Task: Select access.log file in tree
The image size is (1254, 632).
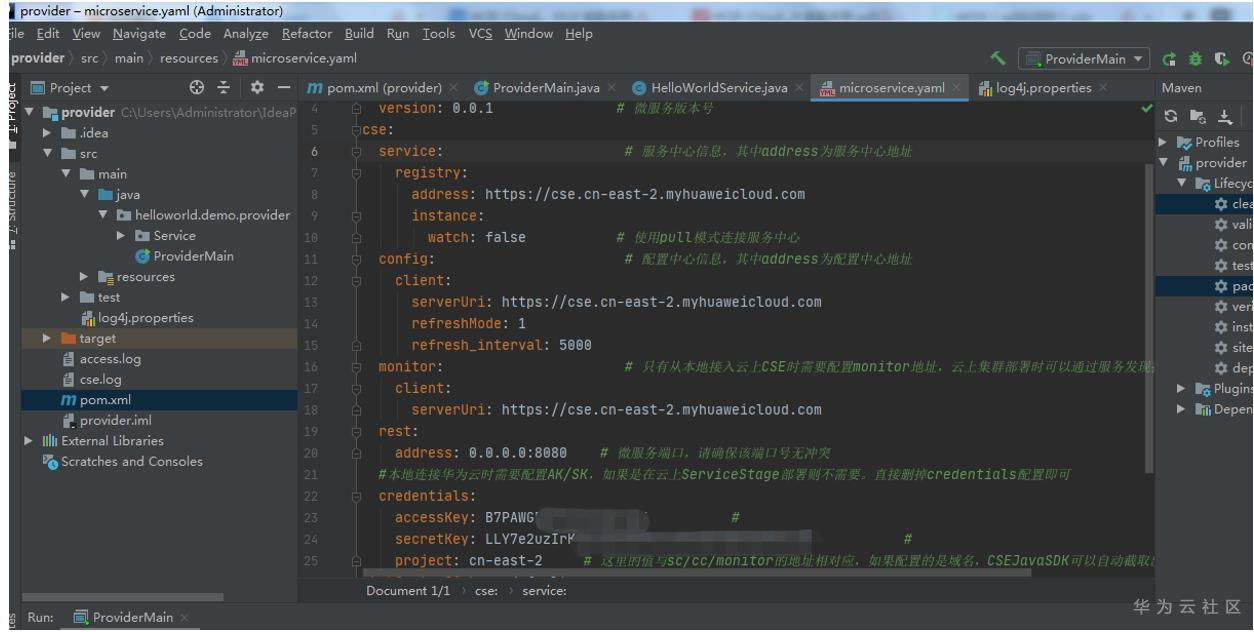Action: [x=101, y=359]
